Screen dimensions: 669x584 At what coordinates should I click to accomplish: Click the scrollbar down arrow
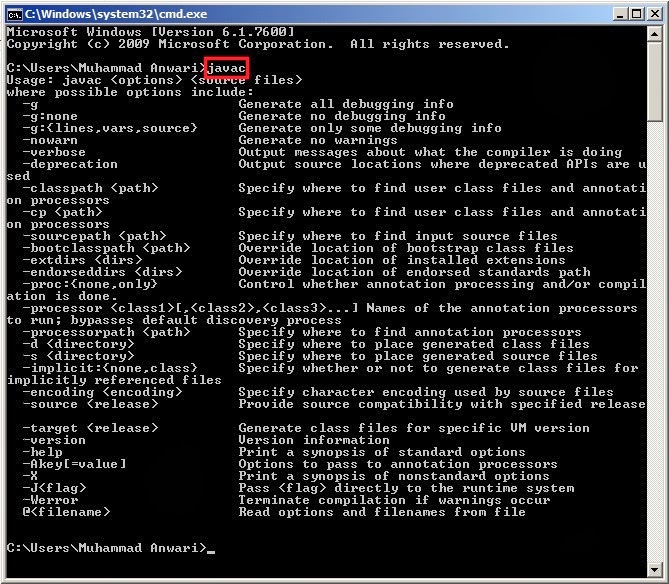(654, 569)
